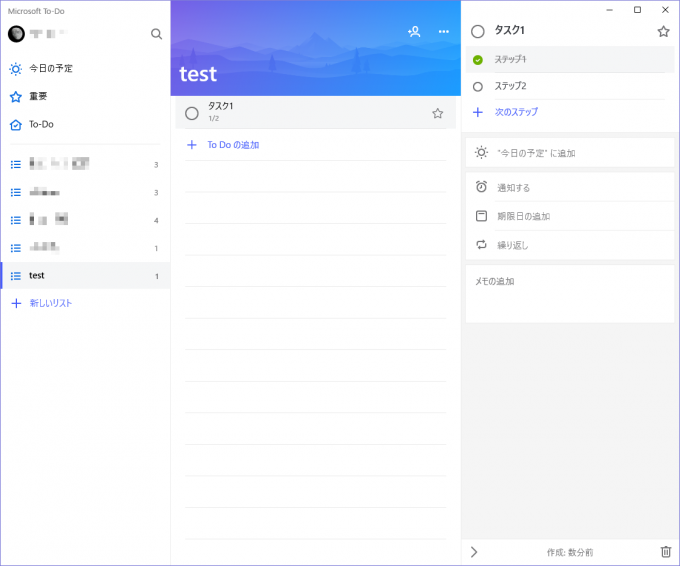The height and width of the screenshot is (566, 680).
Task: Delete the task with trash icon
Action: tap(666, 552)
